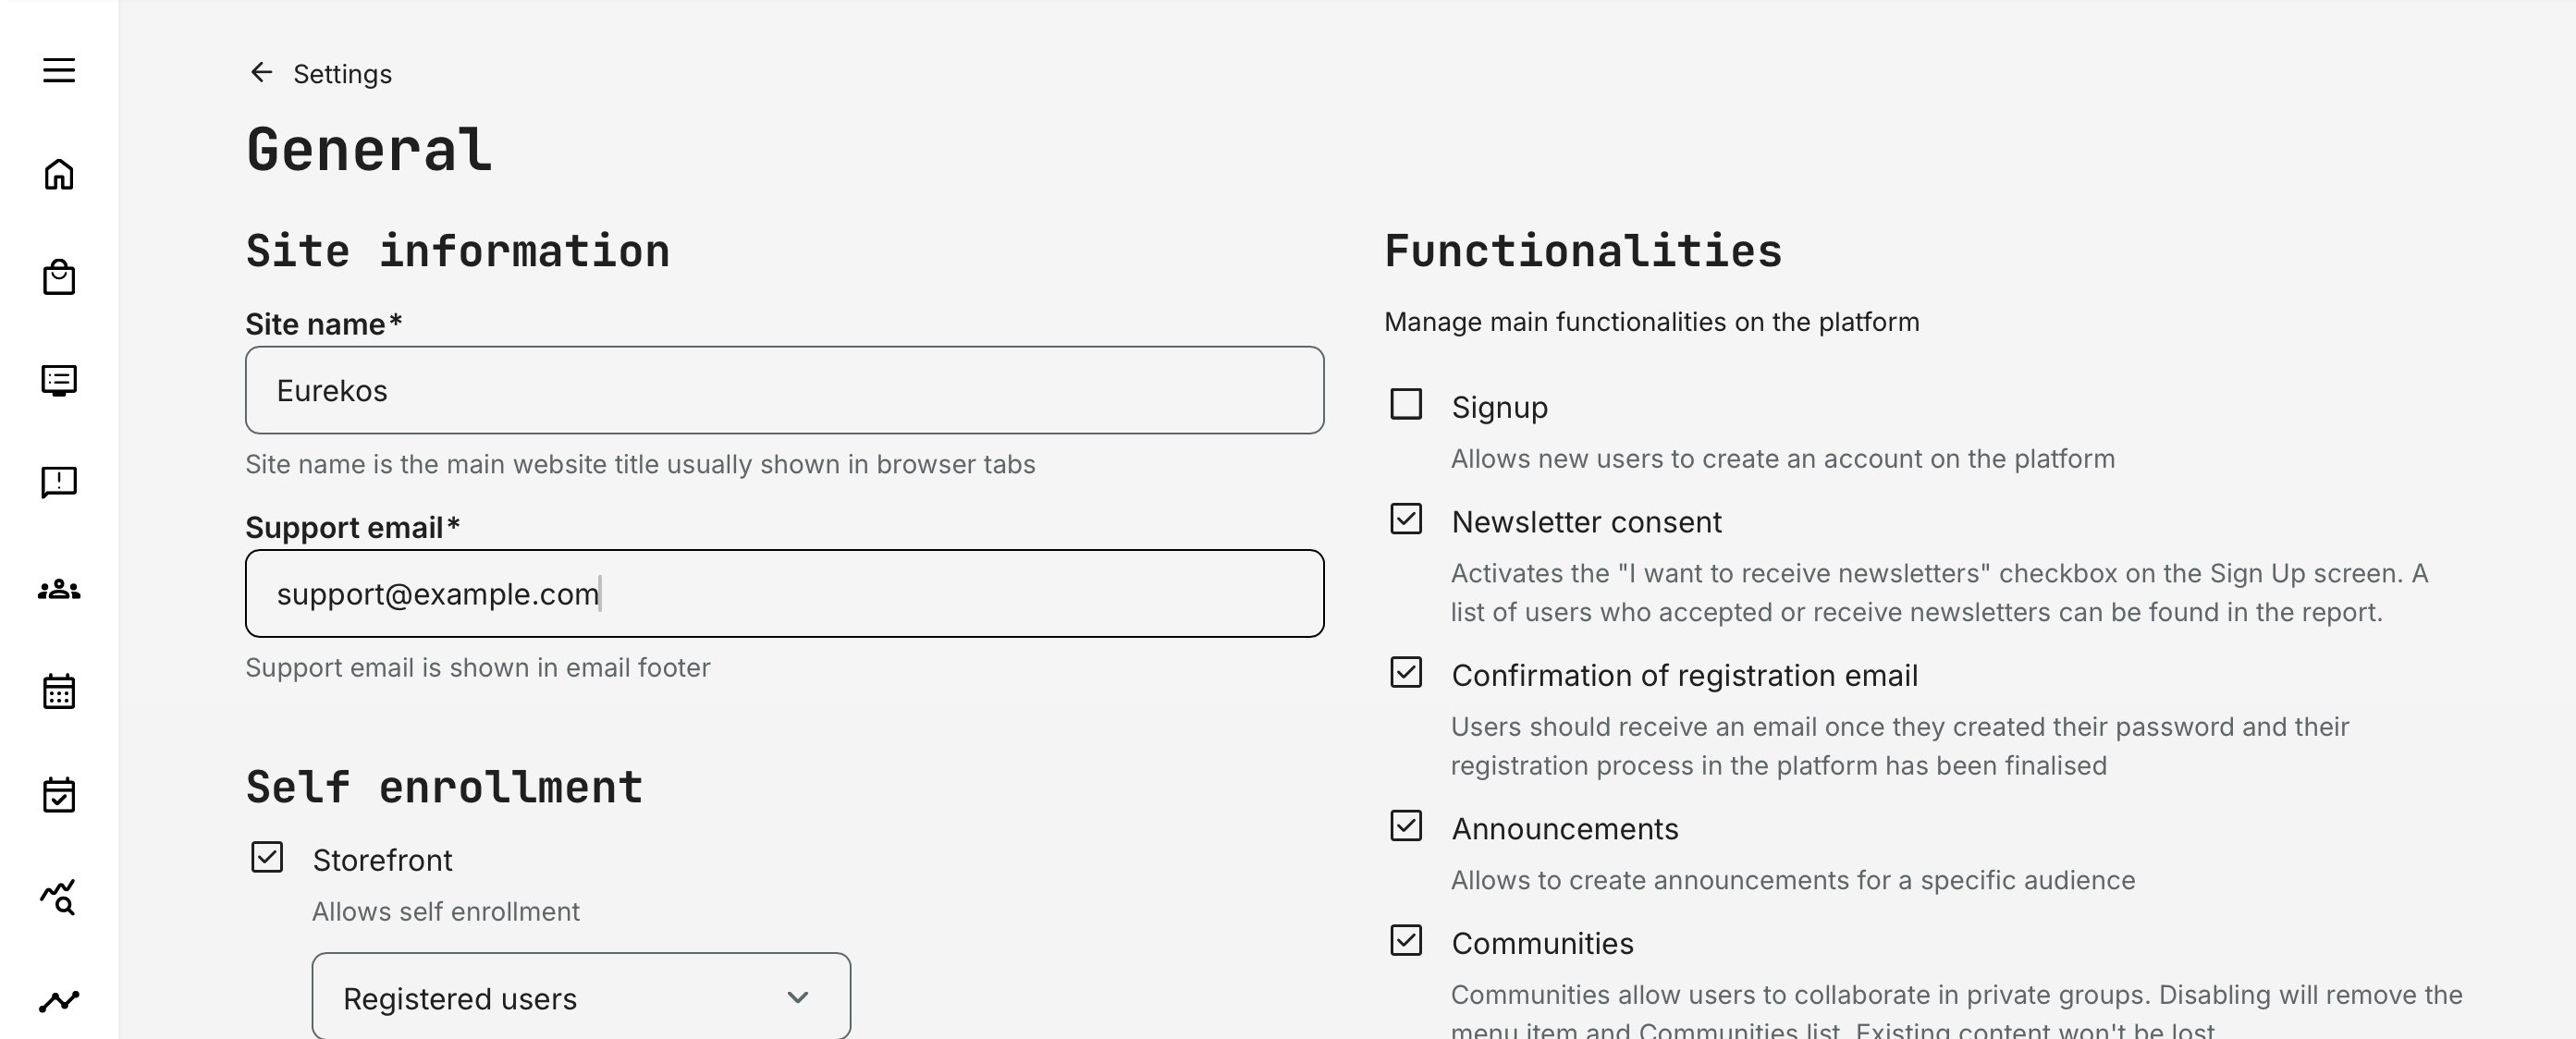
Task: Open the hamburger menu in sidebar
Action: 59,70
